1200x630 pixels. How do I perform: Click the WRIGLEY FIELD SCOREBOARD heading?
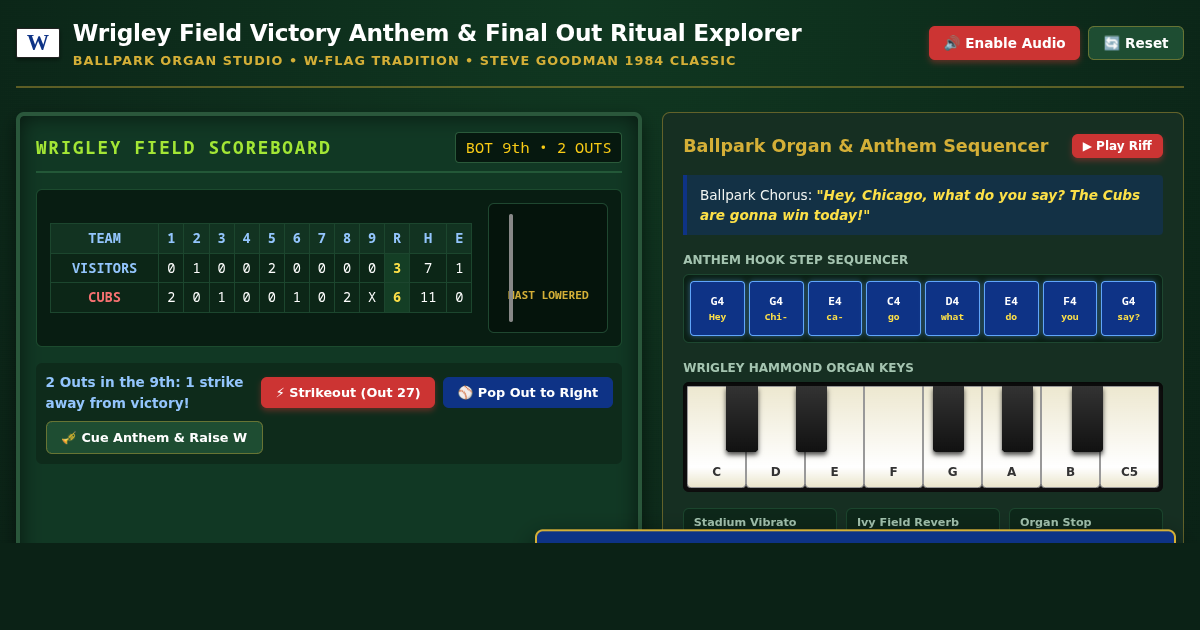[183, 148]
